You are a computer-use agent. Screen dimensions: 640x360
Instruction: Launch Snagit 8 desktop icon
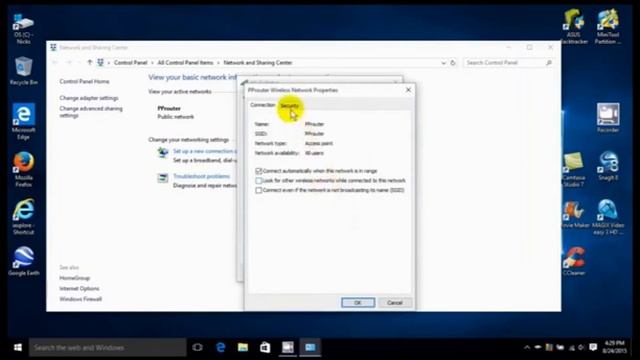[x=608, y=166]
